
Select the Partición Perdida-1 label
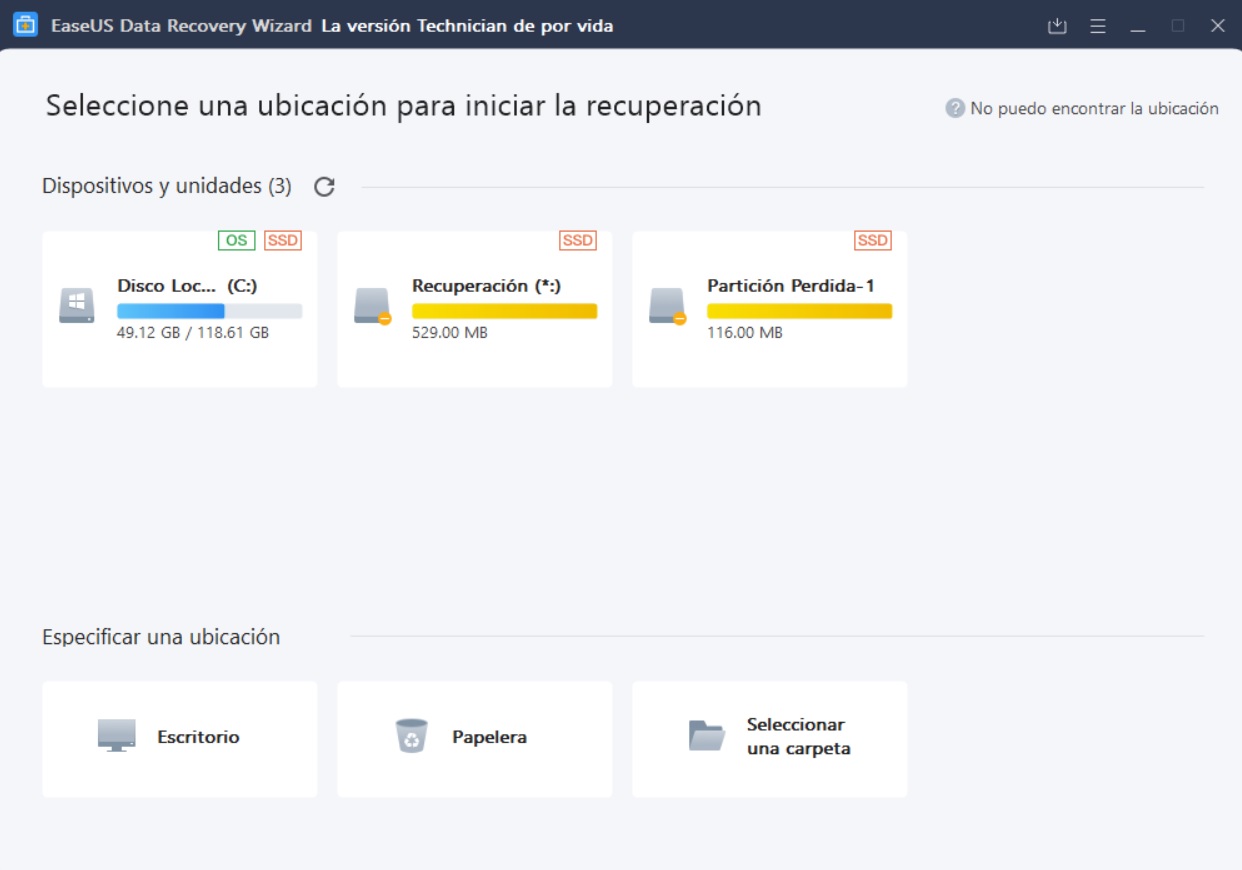pyautogui.click(x=791, y=286)
